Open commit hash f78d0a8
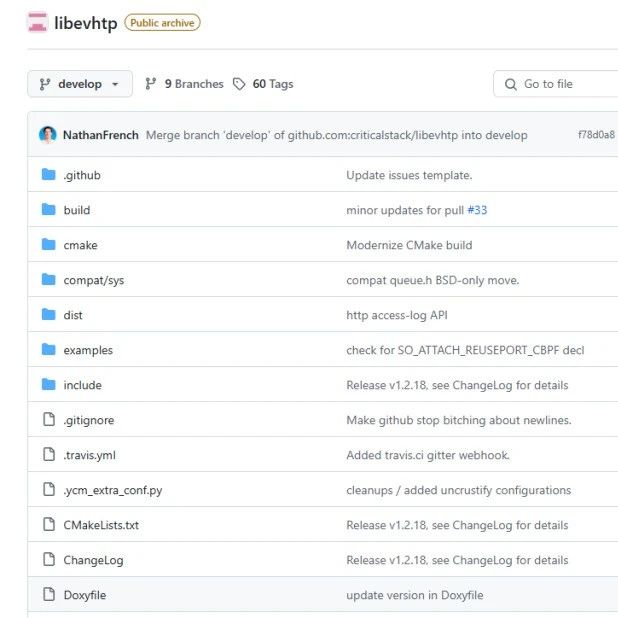Image resolution: width=618 pixels, height=618 pixels. 596,135
